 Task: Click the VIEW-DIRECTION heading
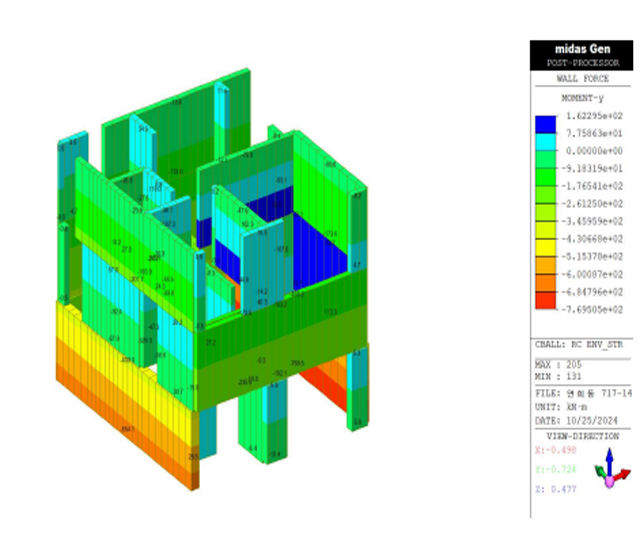pos(581,436)
